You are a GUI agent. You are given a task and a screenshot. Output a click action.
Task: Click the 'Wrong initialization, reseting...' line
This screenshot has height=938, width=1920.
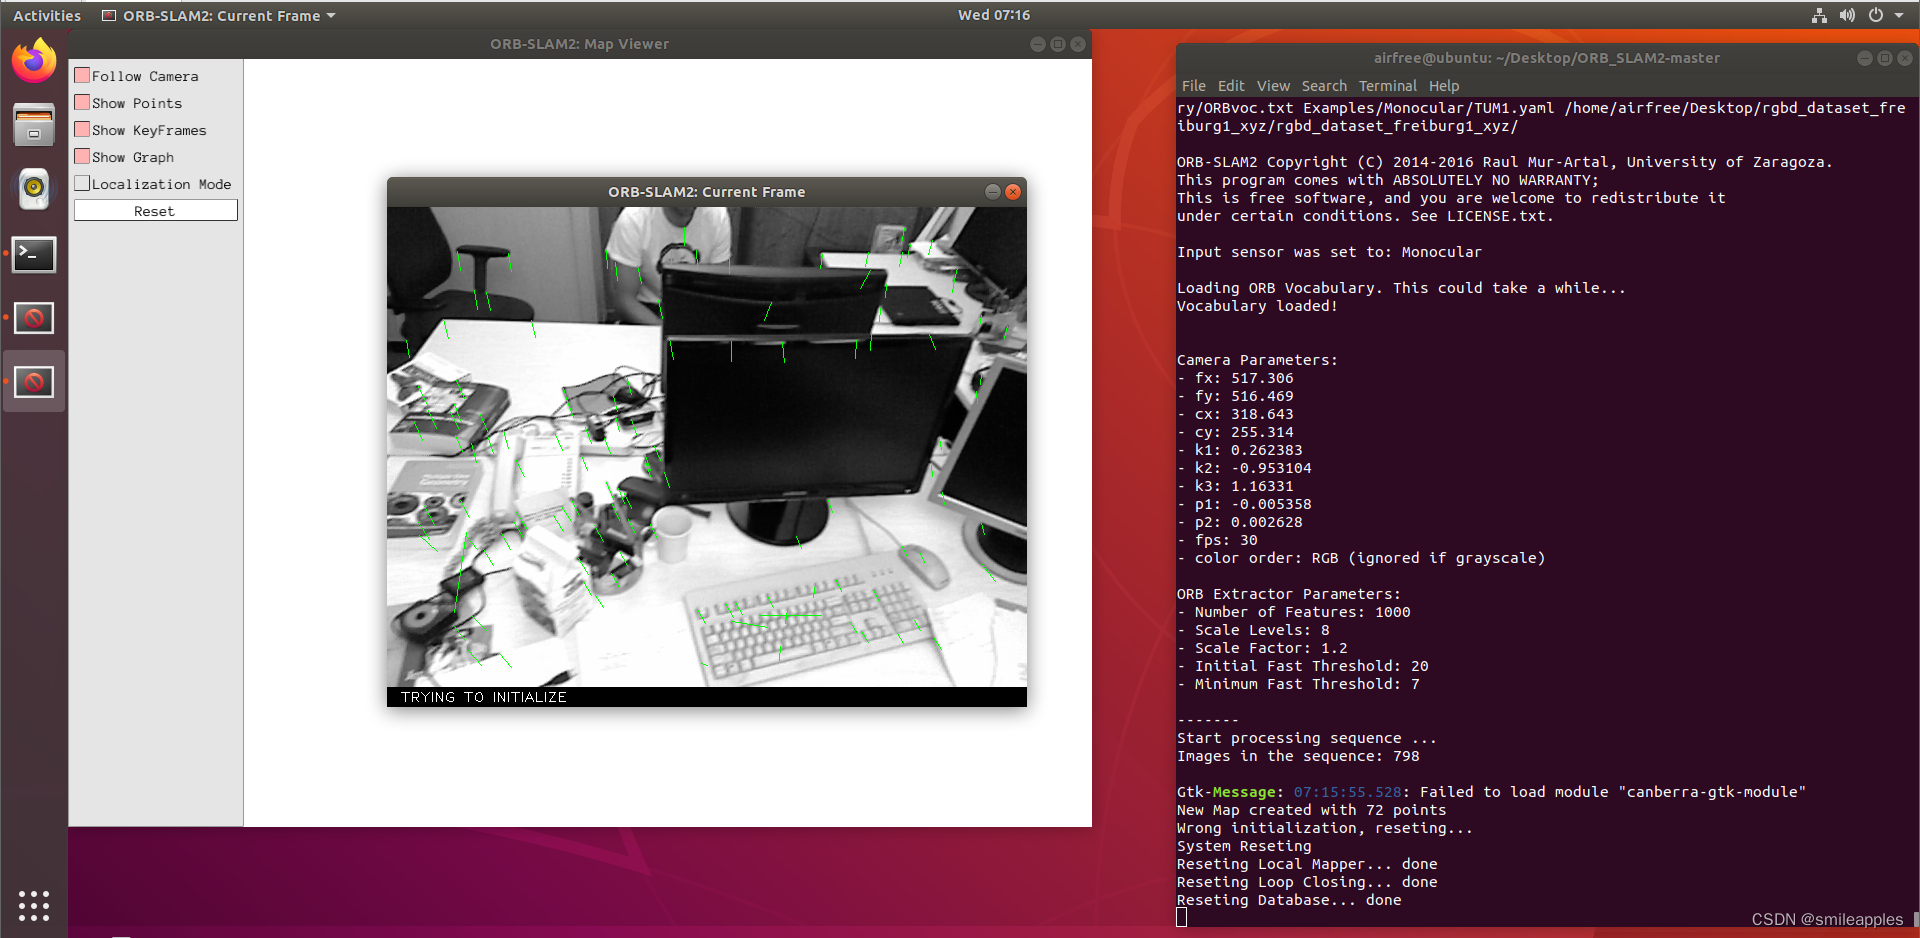pyautogui.click(x=1325, y=828)
